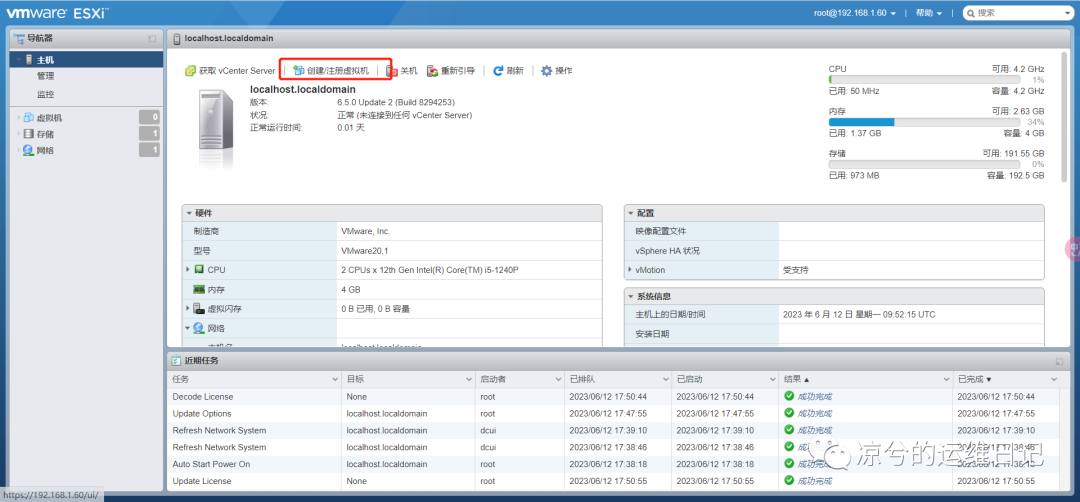Collapse the Hardware (硬件) section
1080x502 pixels.
189,213
